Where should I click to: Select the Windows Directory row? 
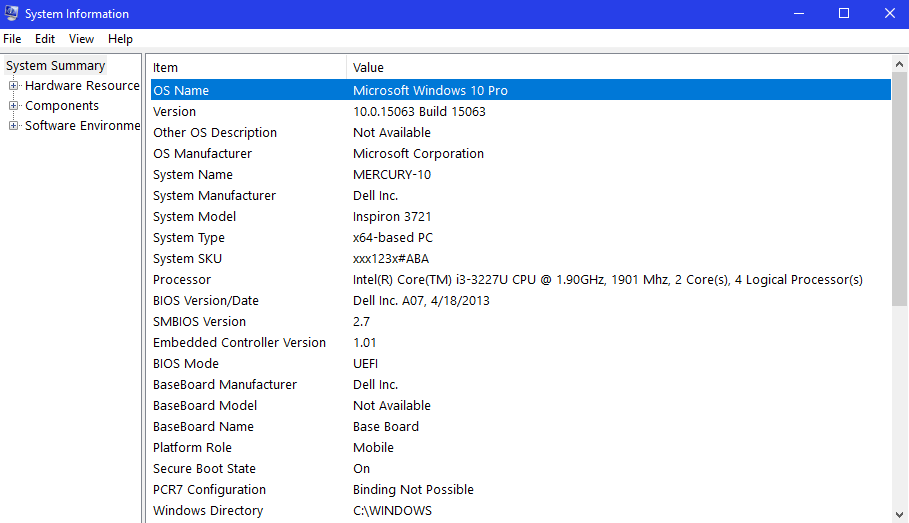click(x=521, y=511)
